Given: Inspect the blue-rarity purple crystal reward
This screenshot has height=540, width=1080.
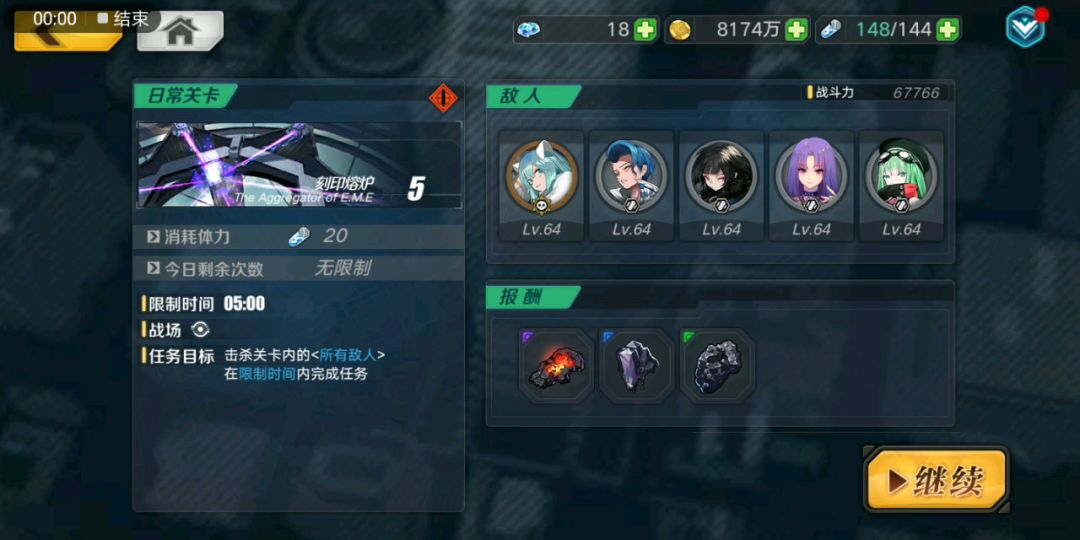Looking at the screenshot, I should point(636,366).
